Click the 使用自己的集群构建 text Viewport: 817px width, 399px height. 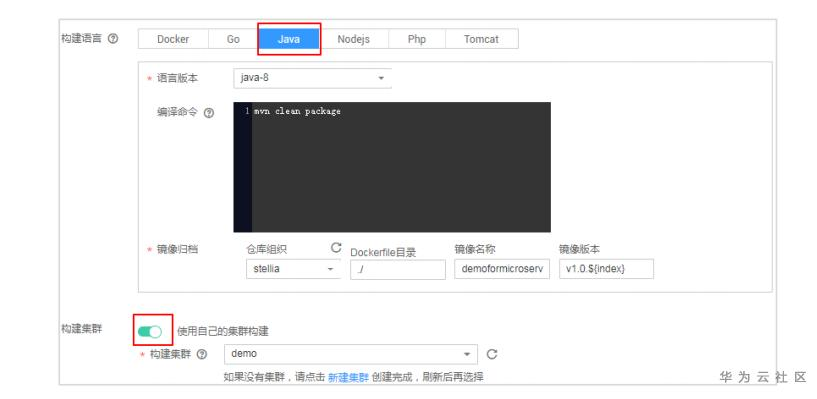pyautogui.click(x=223, y=331)
